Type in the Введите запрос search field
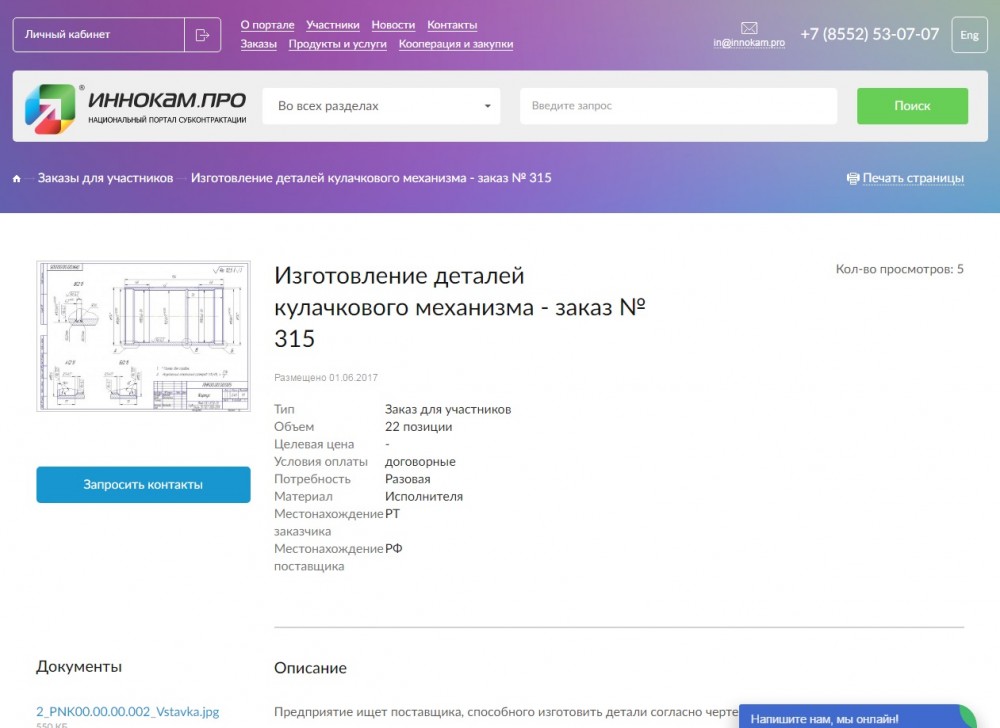 click(x=677, y=106)
